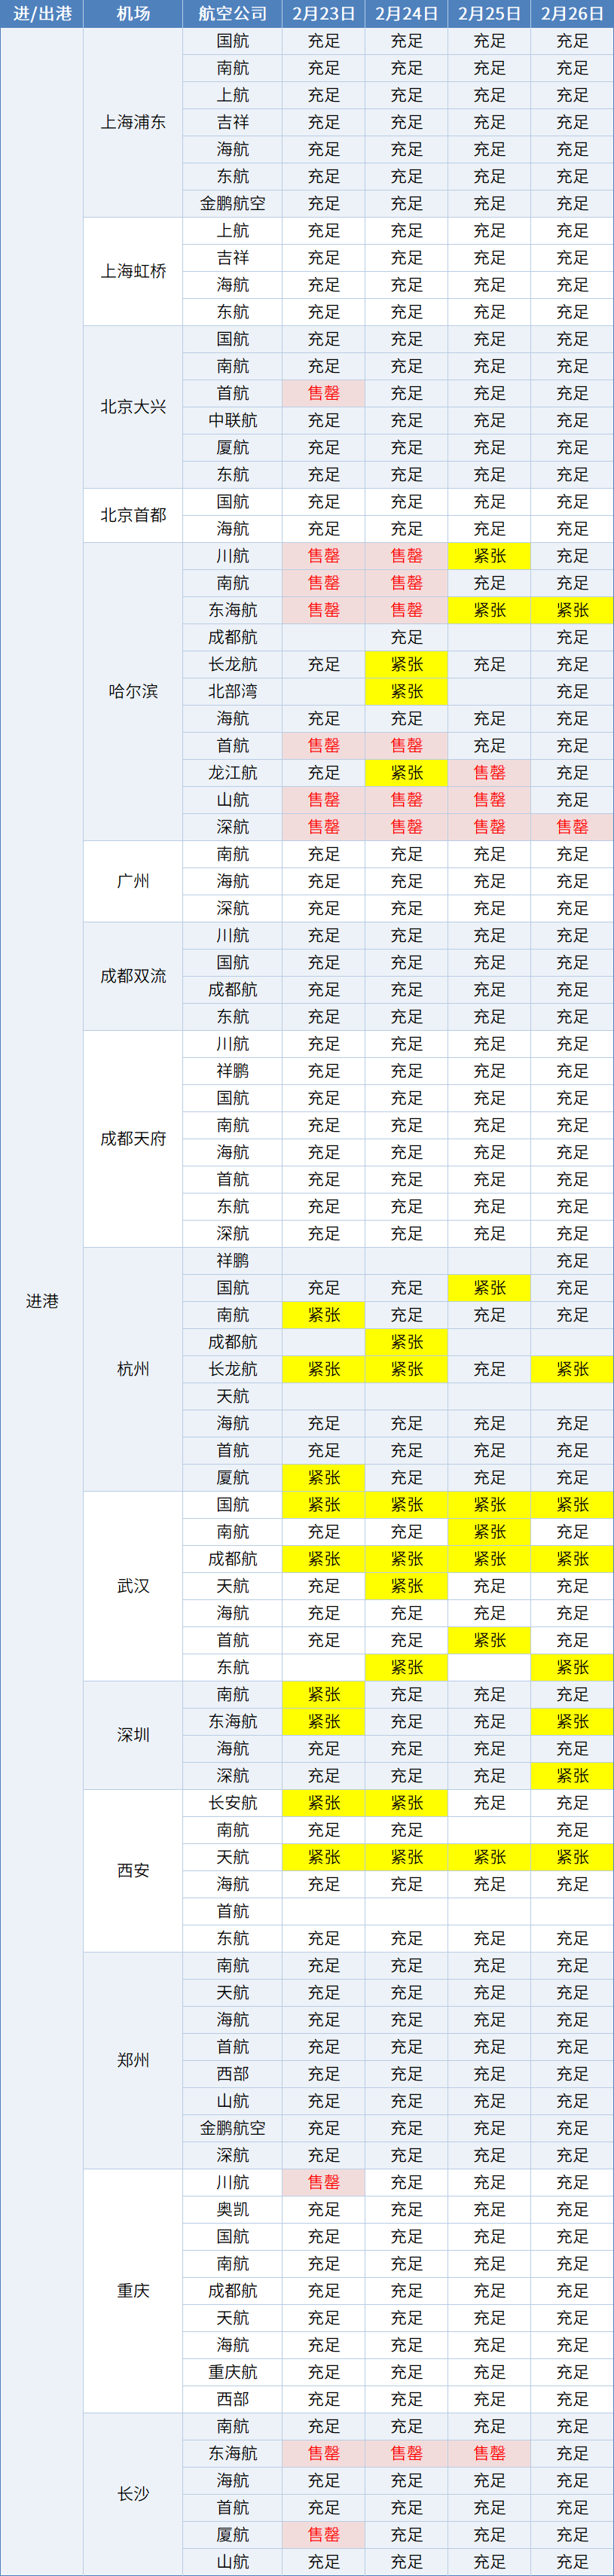The image size is (614, 2576).
Task: Click 紧张 for 深圳 深航 on 2月26日
Action: pyautogui.click(x=572, y=1776)
